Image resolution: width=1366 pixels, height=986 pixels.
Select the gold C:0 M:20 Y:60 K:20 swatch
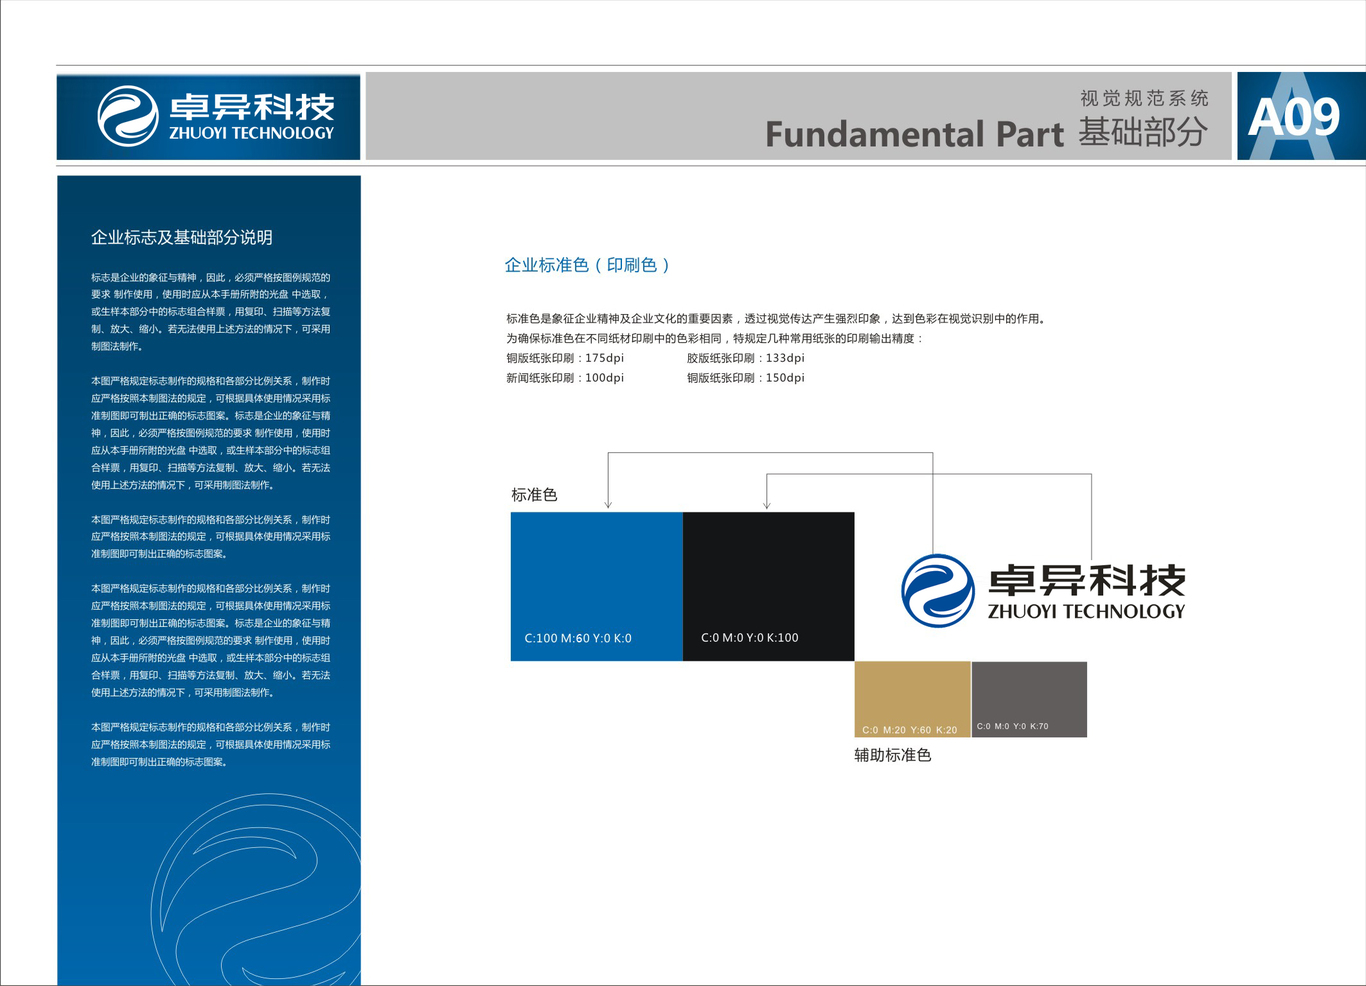point(913,699)
